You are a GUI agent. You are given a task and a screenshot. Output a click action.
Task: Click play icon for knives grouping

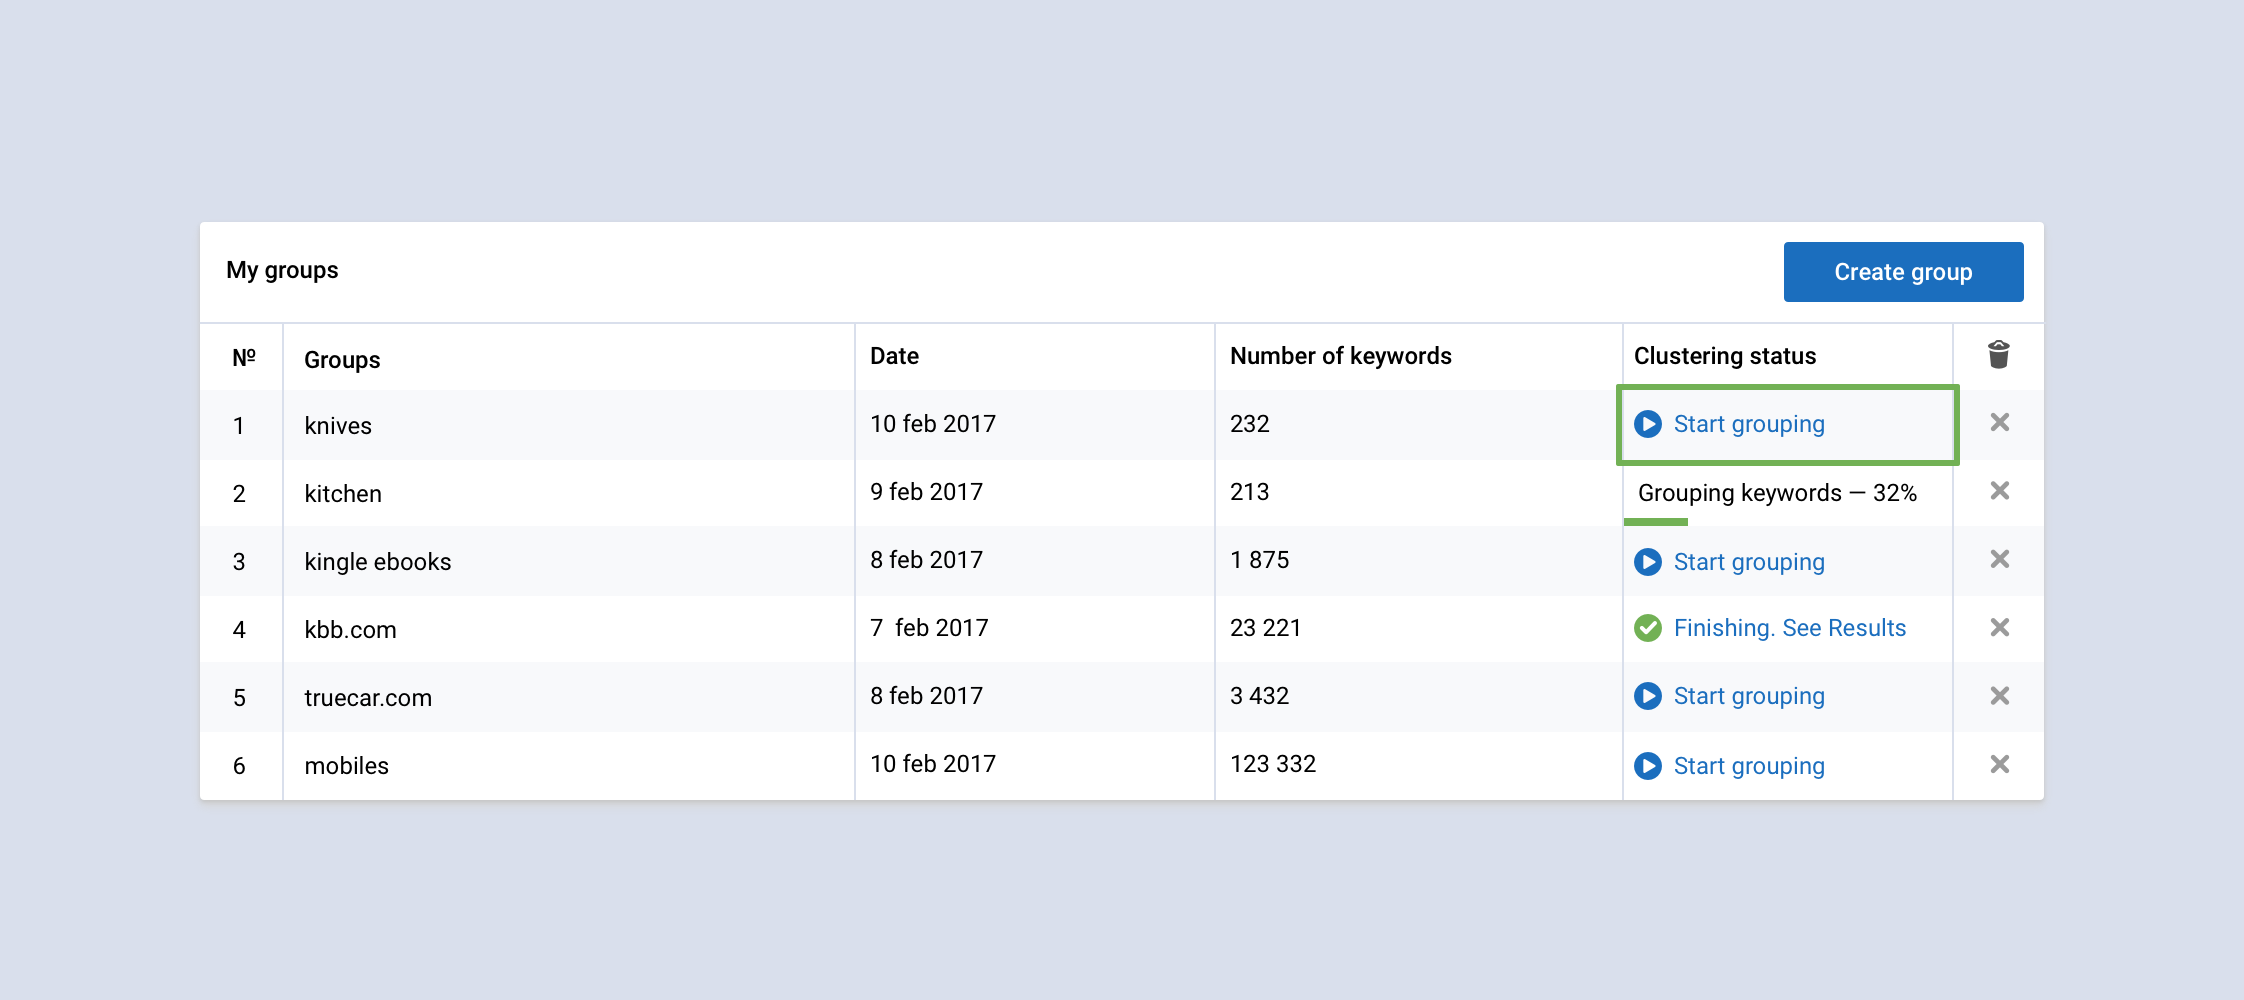pos(1648,424)
